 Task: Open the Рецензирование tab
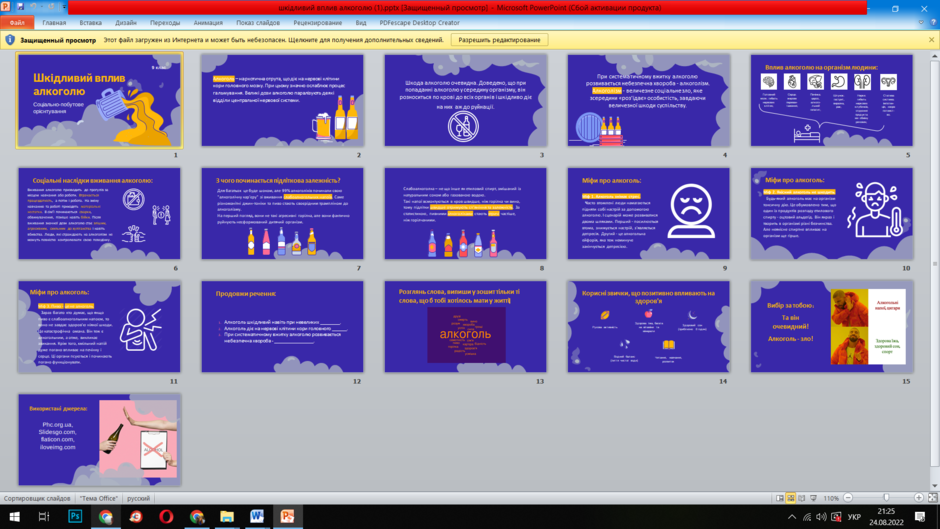[x=318, y=23]
